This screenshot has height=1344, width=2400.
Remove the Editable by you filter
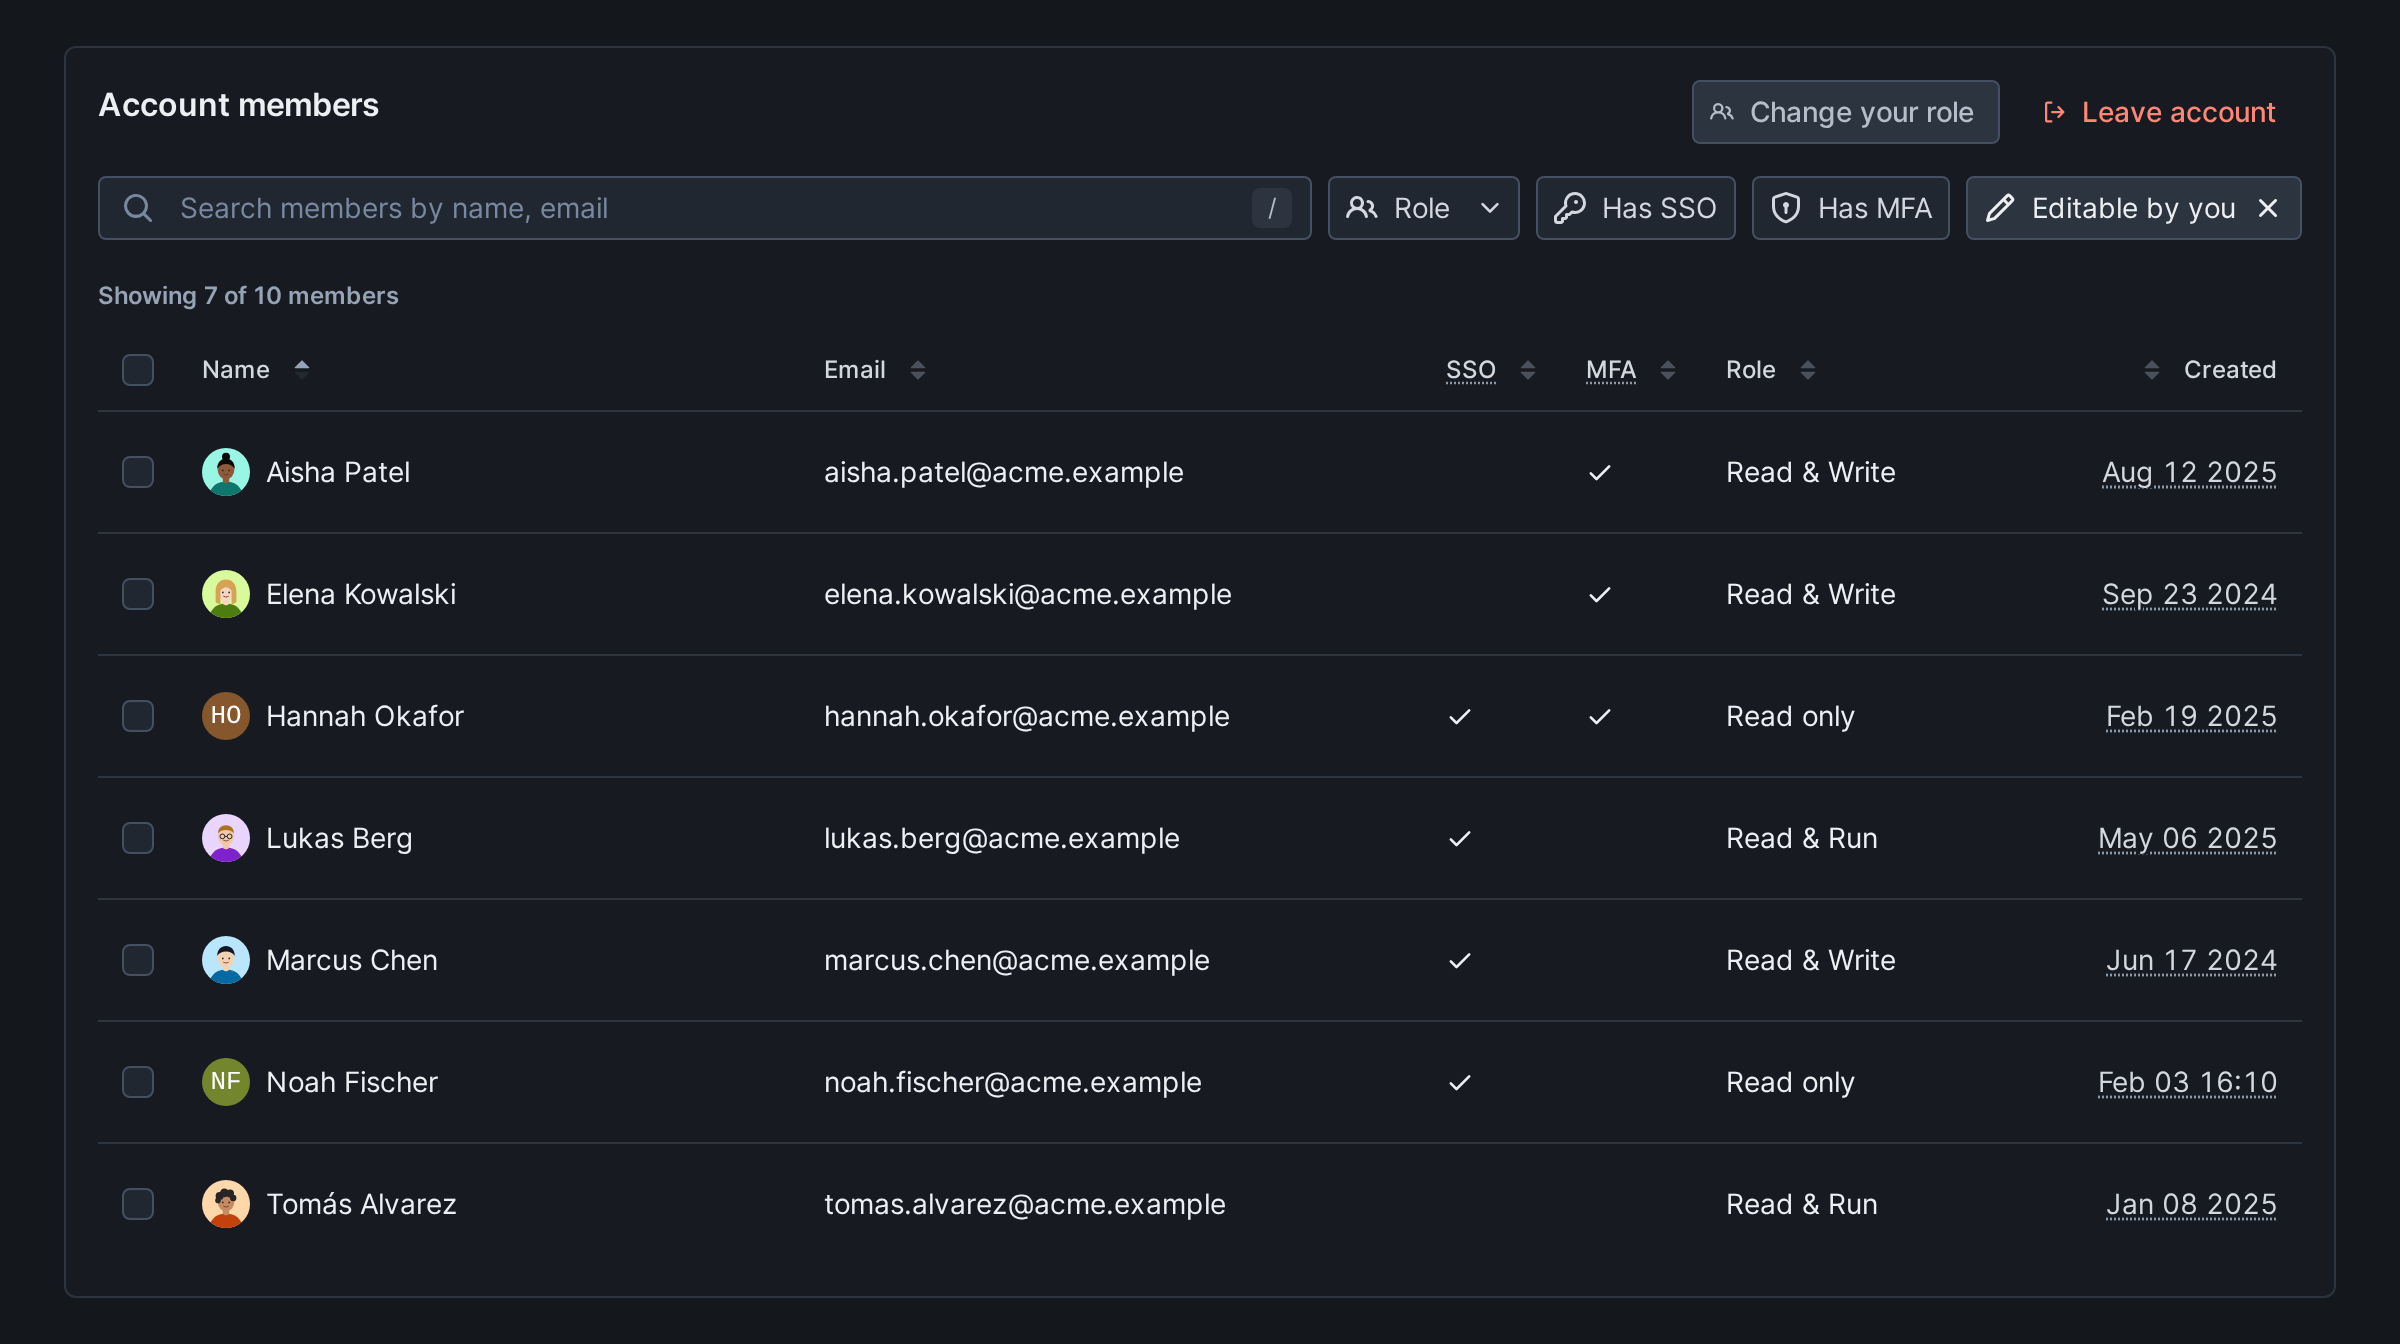click(x=2268, y=208)
